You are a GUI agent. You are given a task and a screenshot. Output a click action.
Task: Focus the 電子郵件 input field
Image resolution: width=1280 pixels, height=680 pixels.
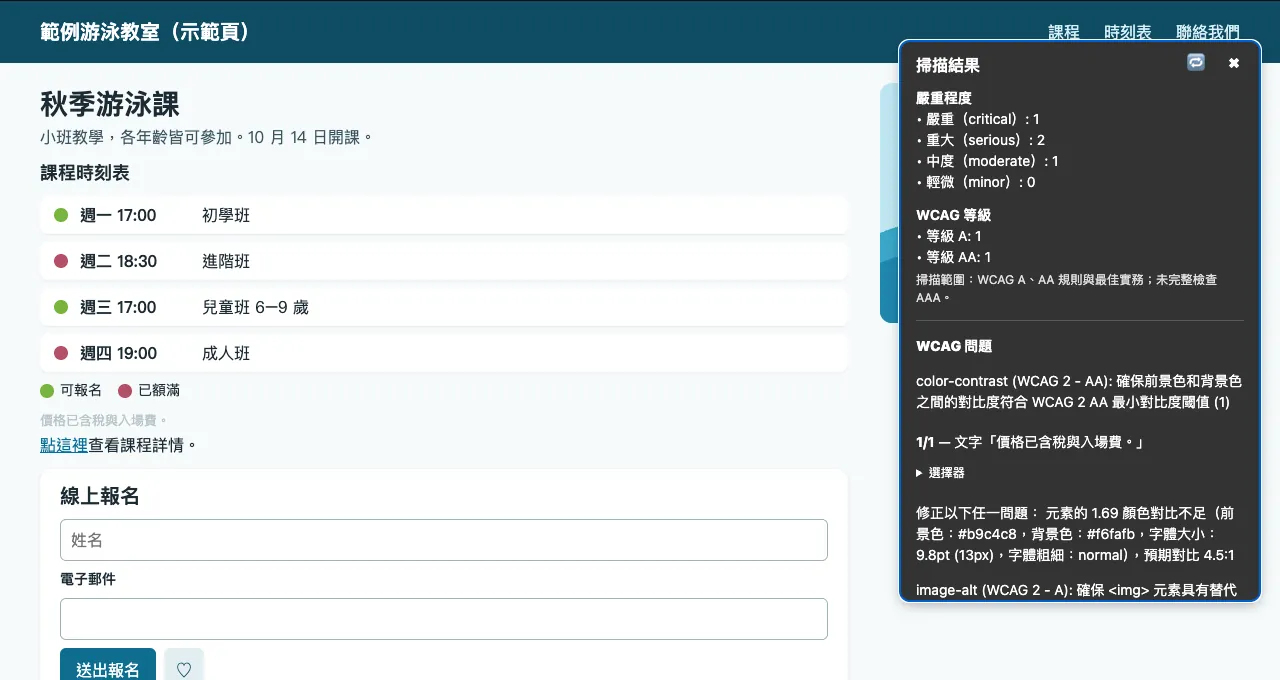pos(444,619)
